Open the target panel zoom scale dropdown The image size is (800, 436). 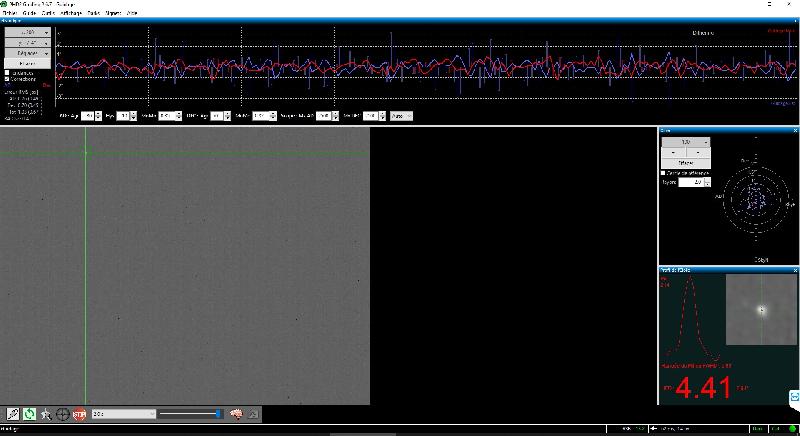pyautogui.click(x=686, y=142)
